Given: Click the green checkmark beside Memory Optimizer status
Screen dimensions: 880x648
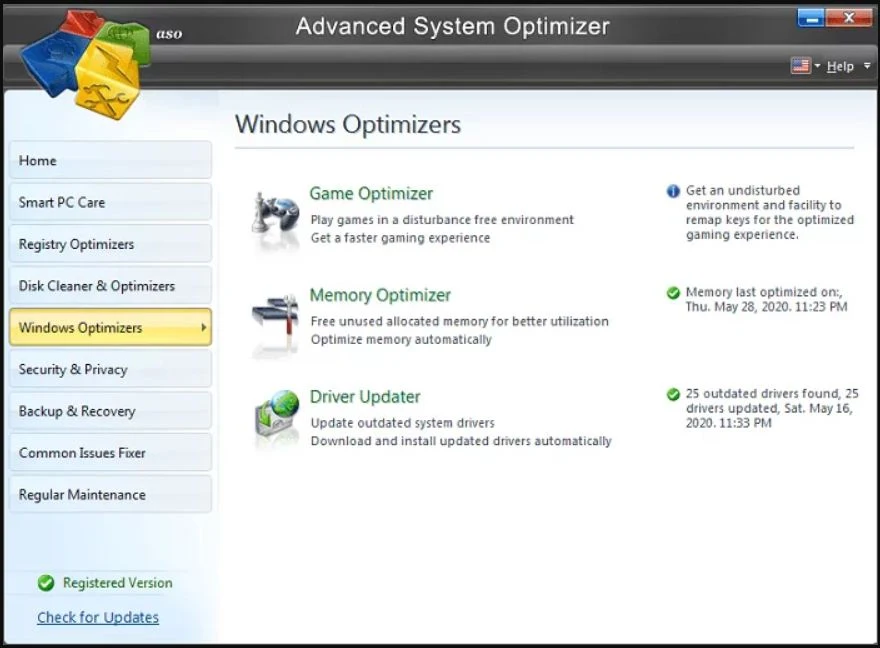Looking at the screenshot, I should (672, 293).
